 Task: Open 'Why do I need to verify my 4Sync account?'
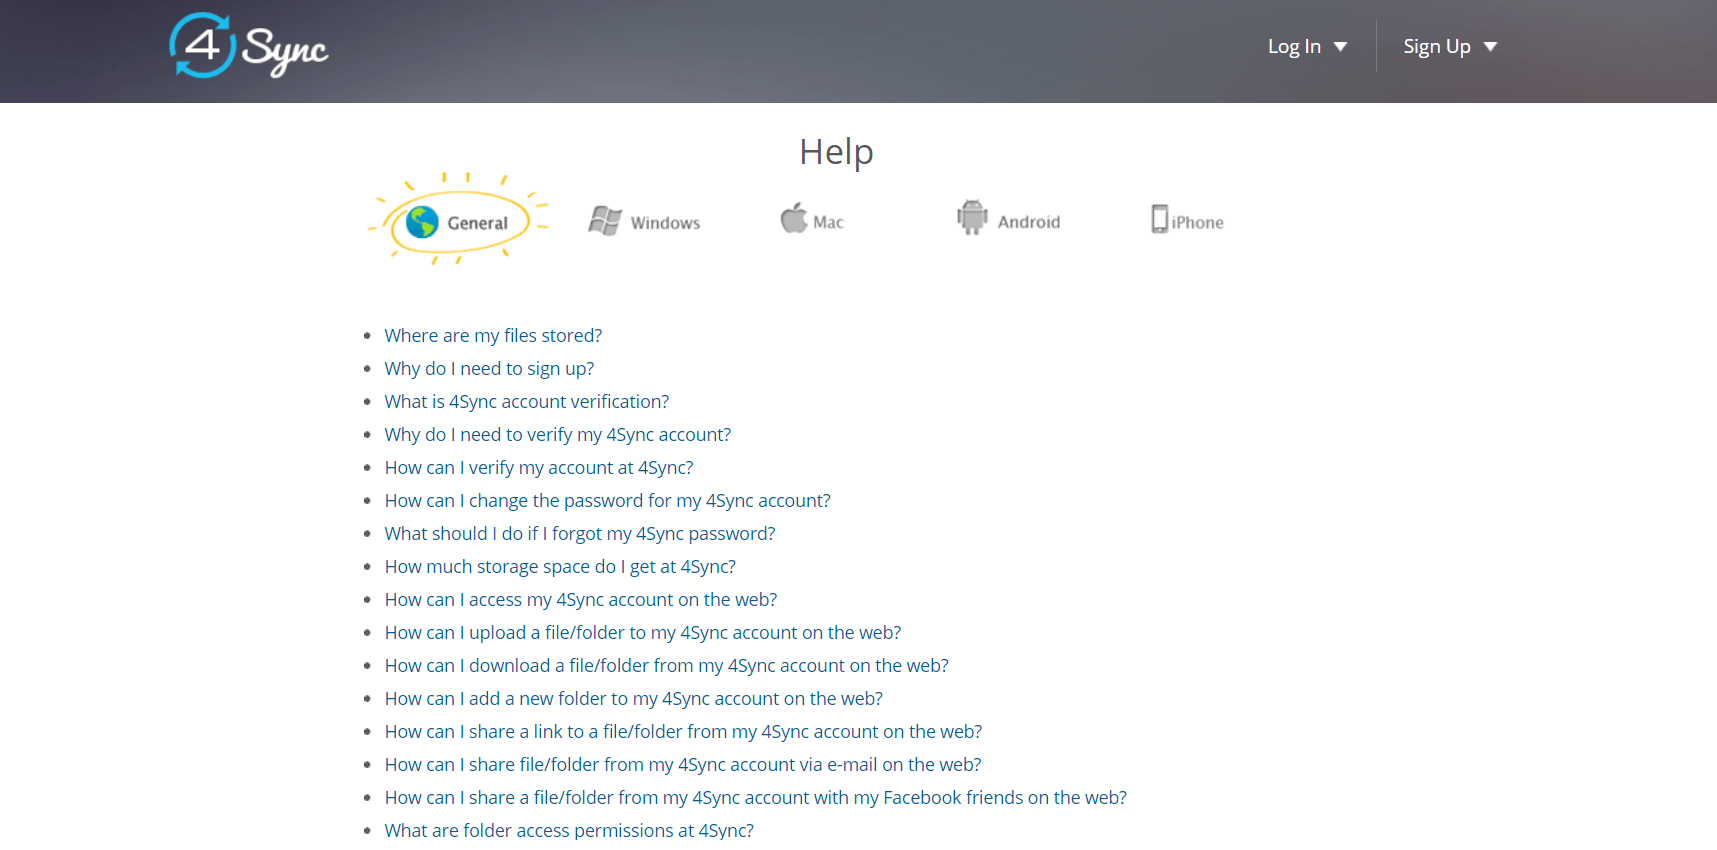click(x=558, y=435)
